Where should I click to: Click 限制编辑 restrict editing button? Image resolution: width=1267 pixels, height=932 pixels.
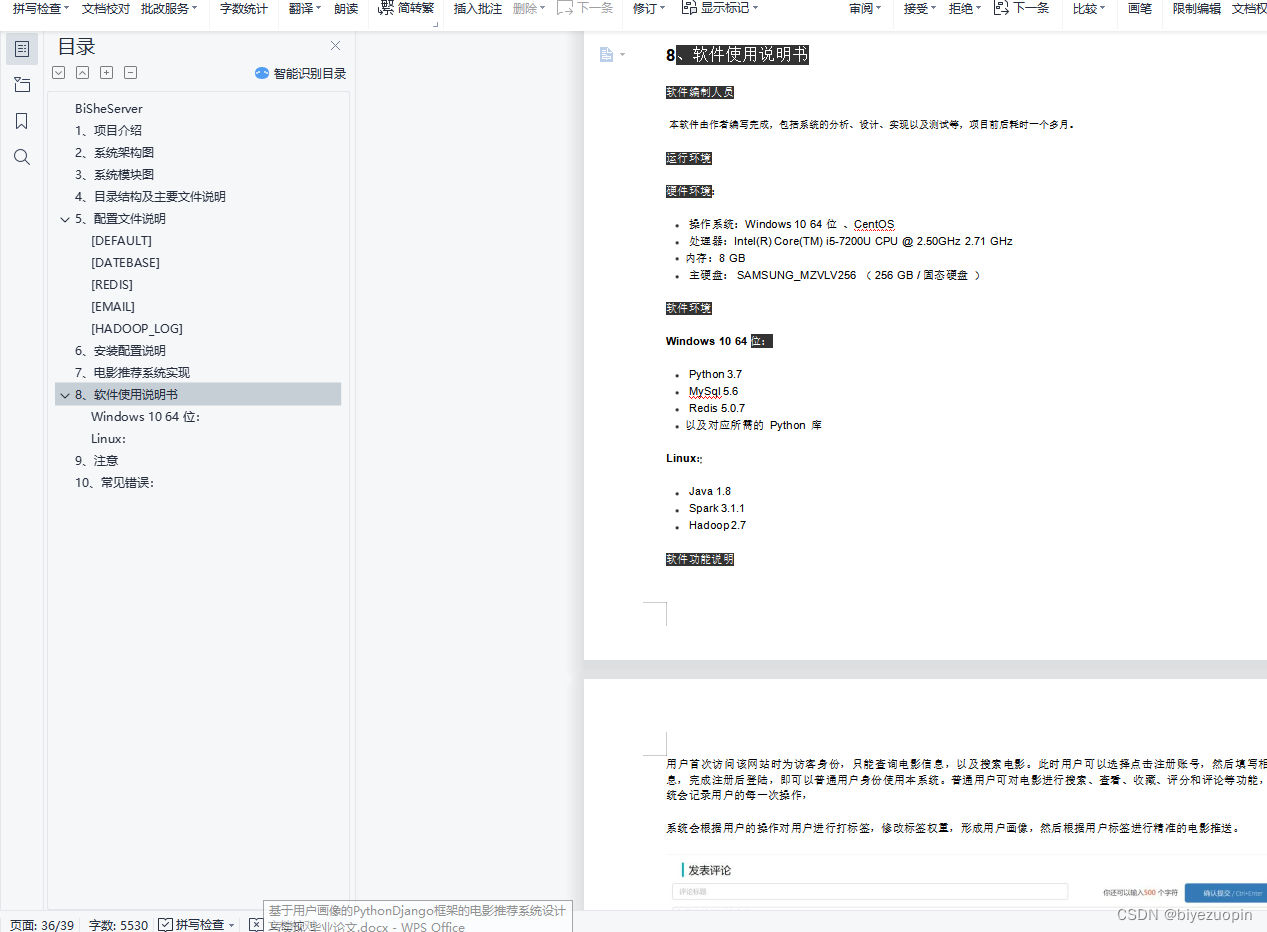[x=1197, y=8]
